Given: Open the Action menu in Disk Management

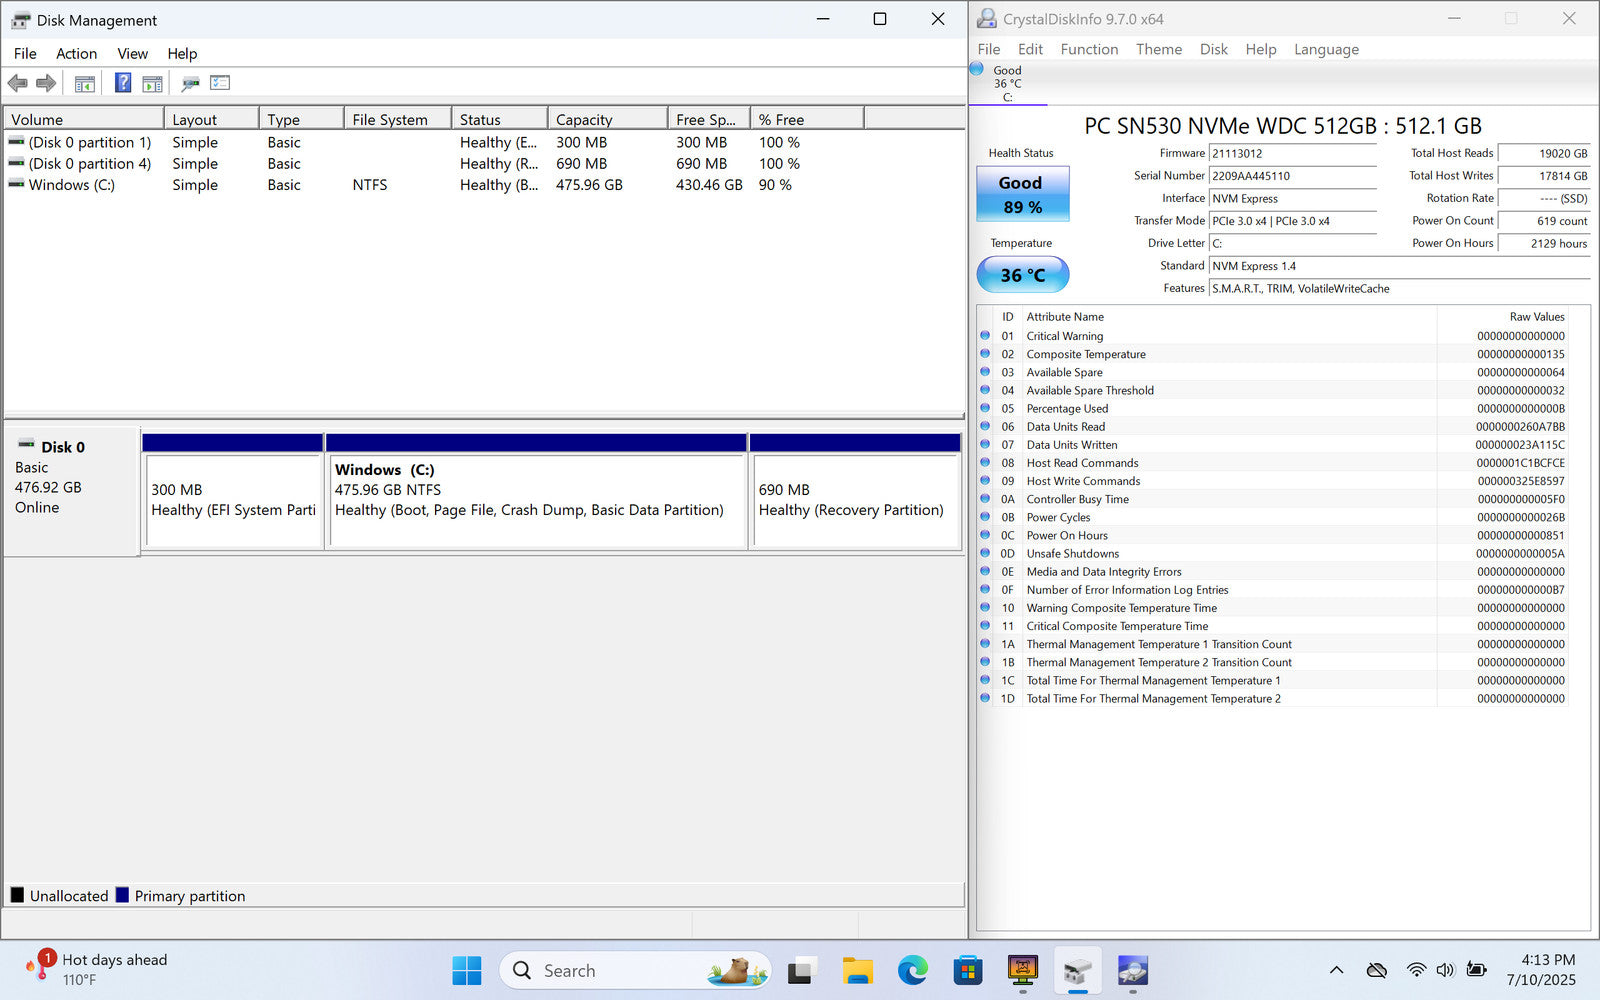Looking at the screenshot, I should pyautogui.click(x=76, y=54).
